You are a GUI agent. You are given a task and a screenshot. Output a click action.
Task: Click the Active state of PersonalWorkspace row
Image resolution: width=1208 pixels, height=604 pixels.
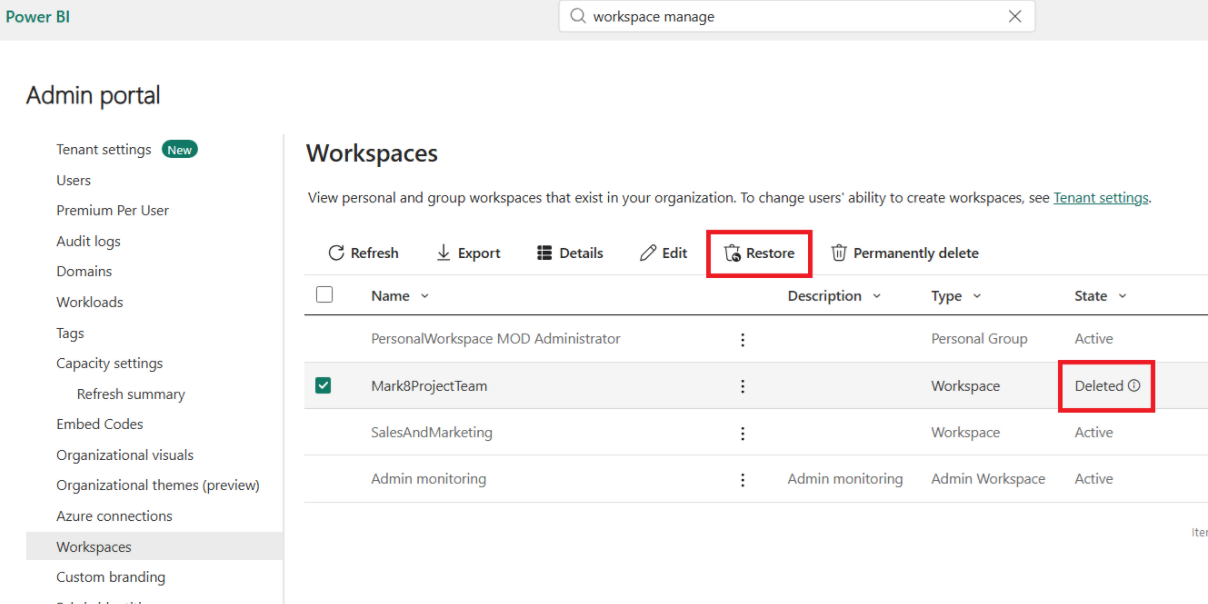point(1094,339)
